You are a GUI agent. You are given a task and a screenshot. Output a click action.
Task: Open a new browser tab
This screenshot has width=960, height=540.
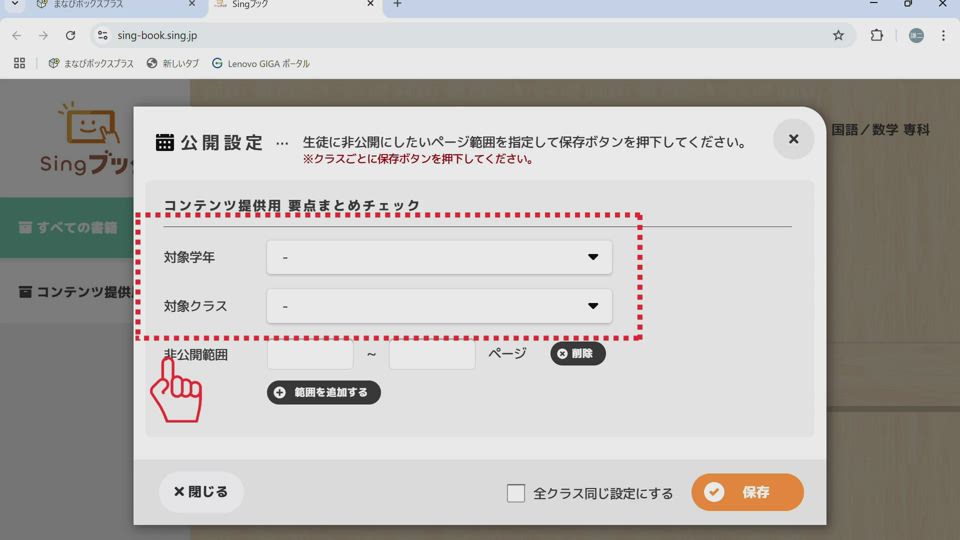tap(397, 4)
